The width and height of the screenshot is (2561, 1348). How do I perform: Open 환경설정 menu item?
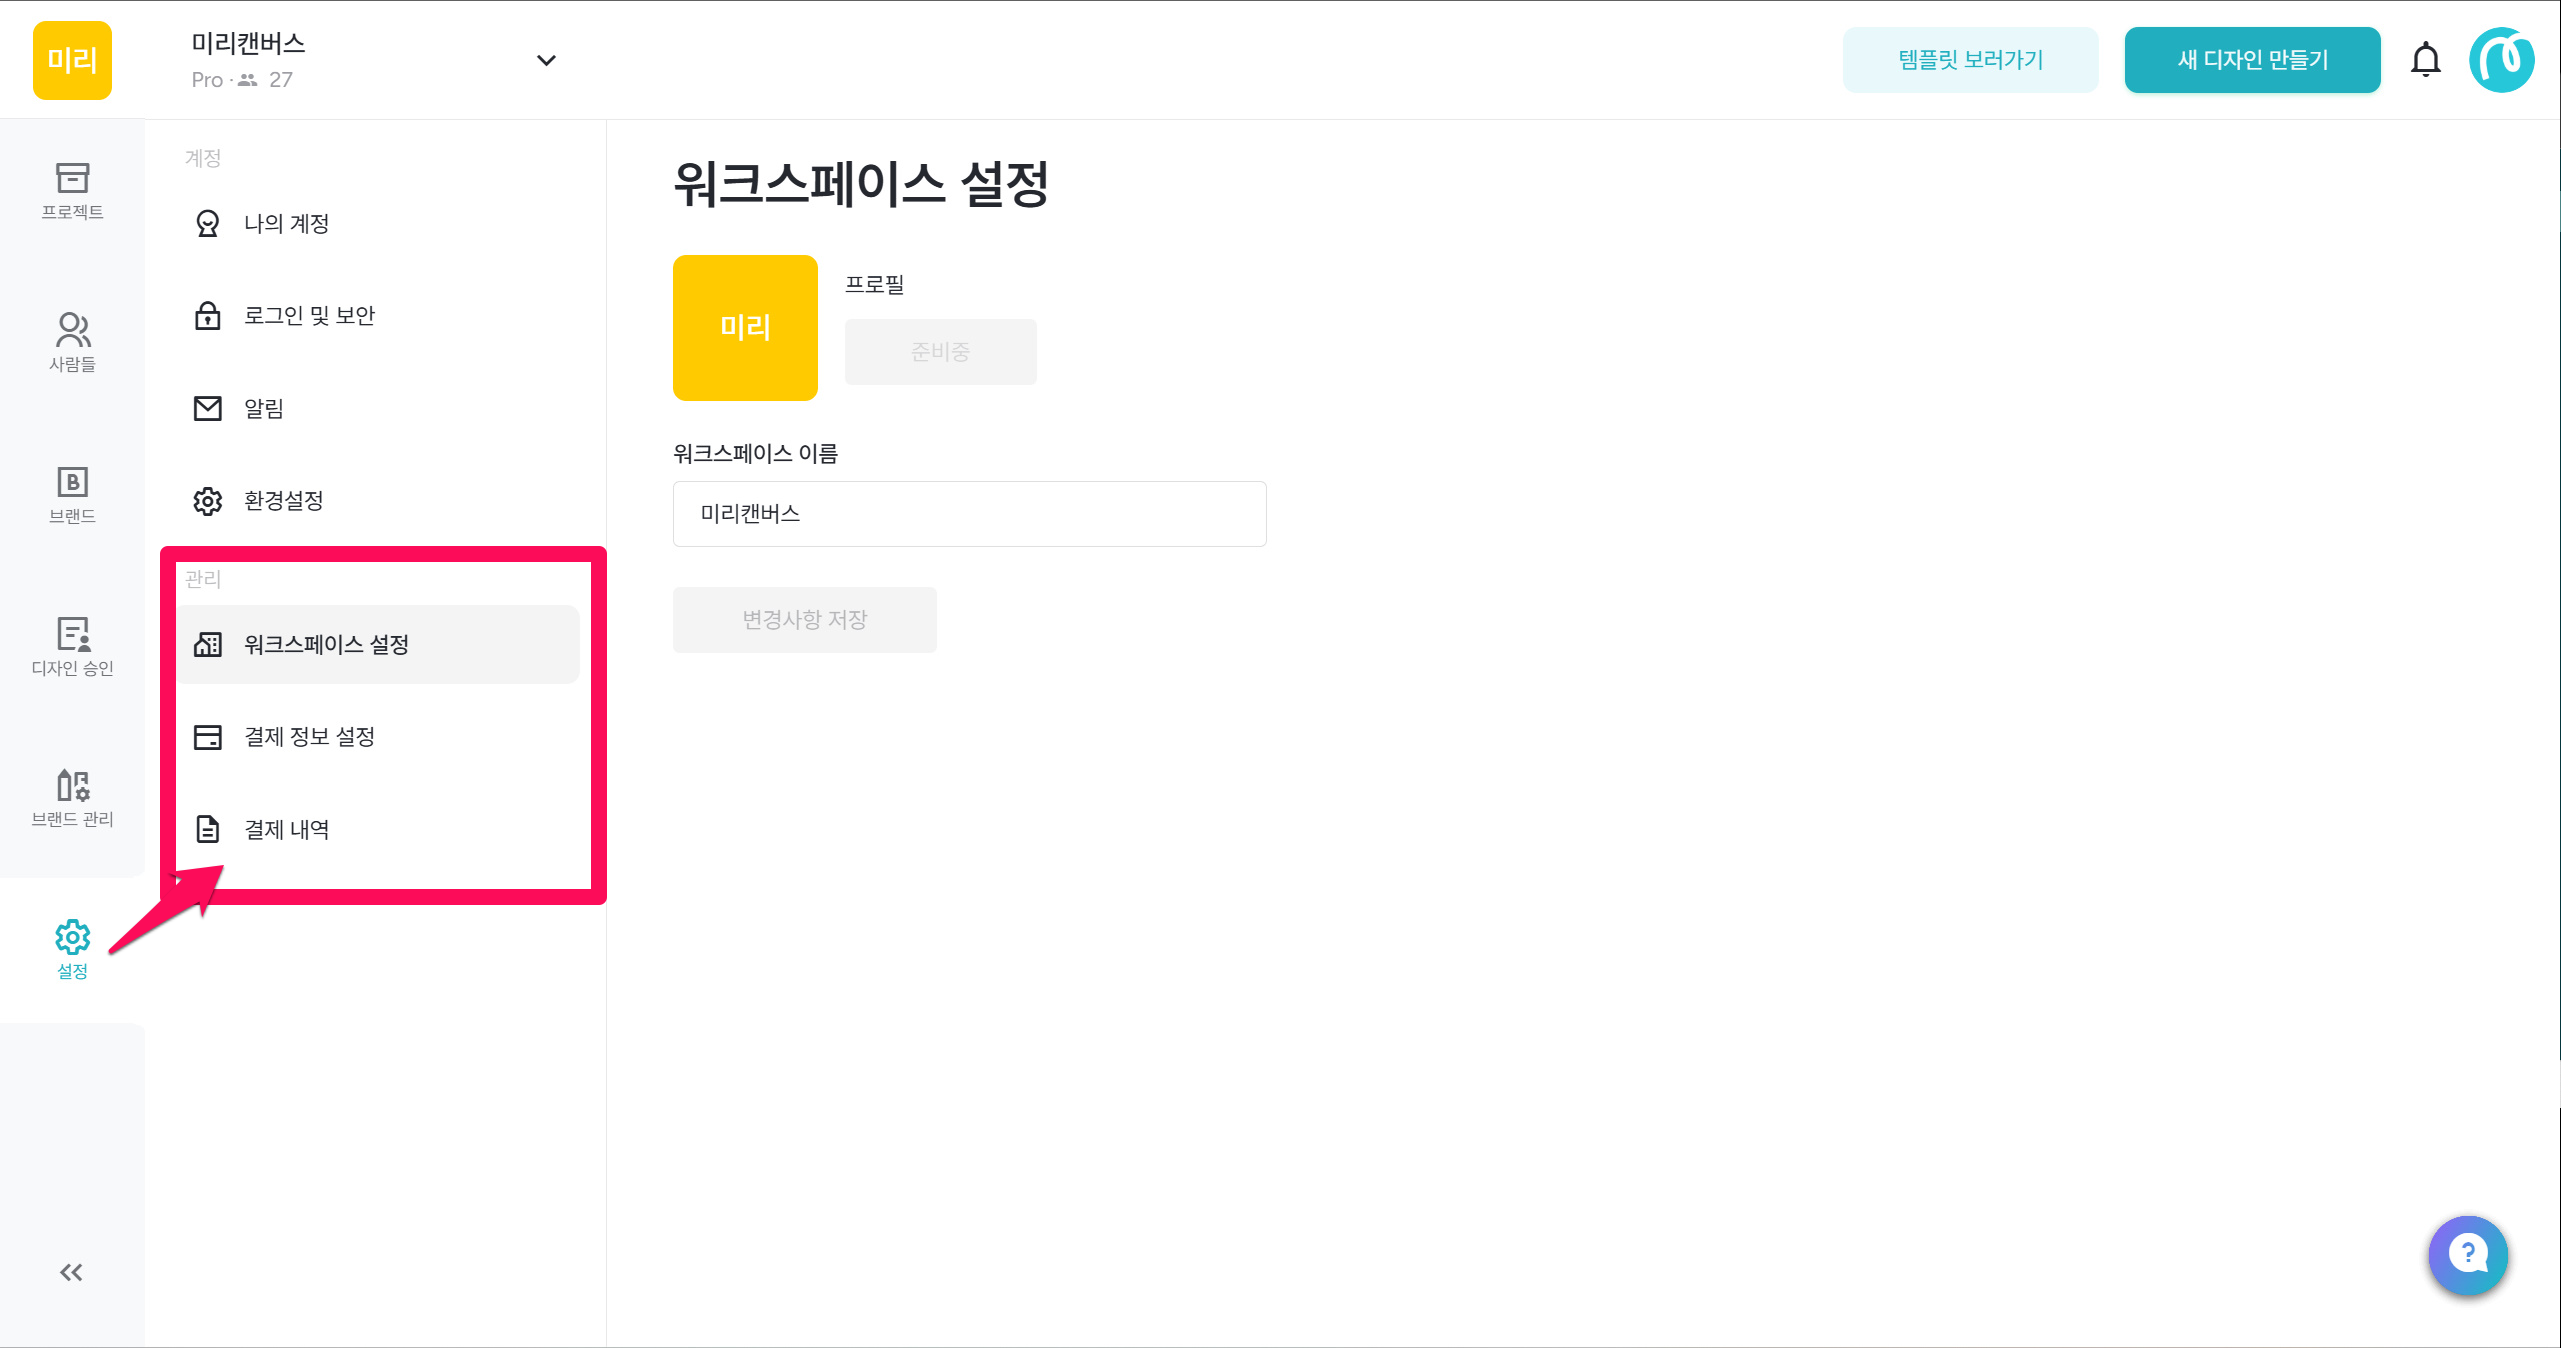coord(284,500)
